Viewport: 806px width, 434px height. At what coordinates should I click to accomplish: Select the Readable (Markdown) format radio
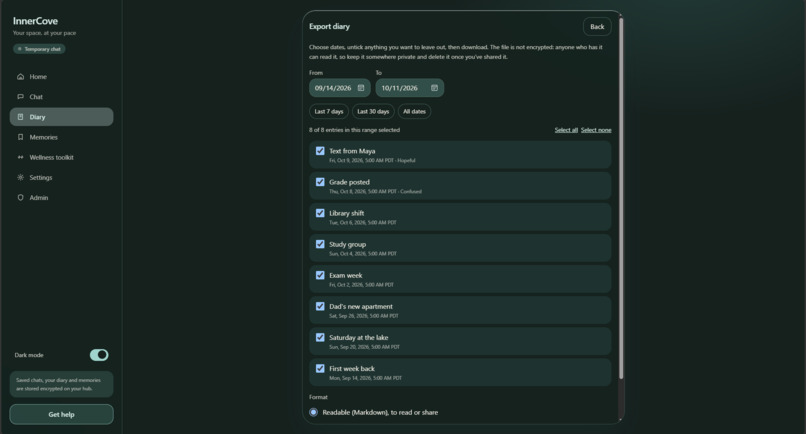[314, 412]
